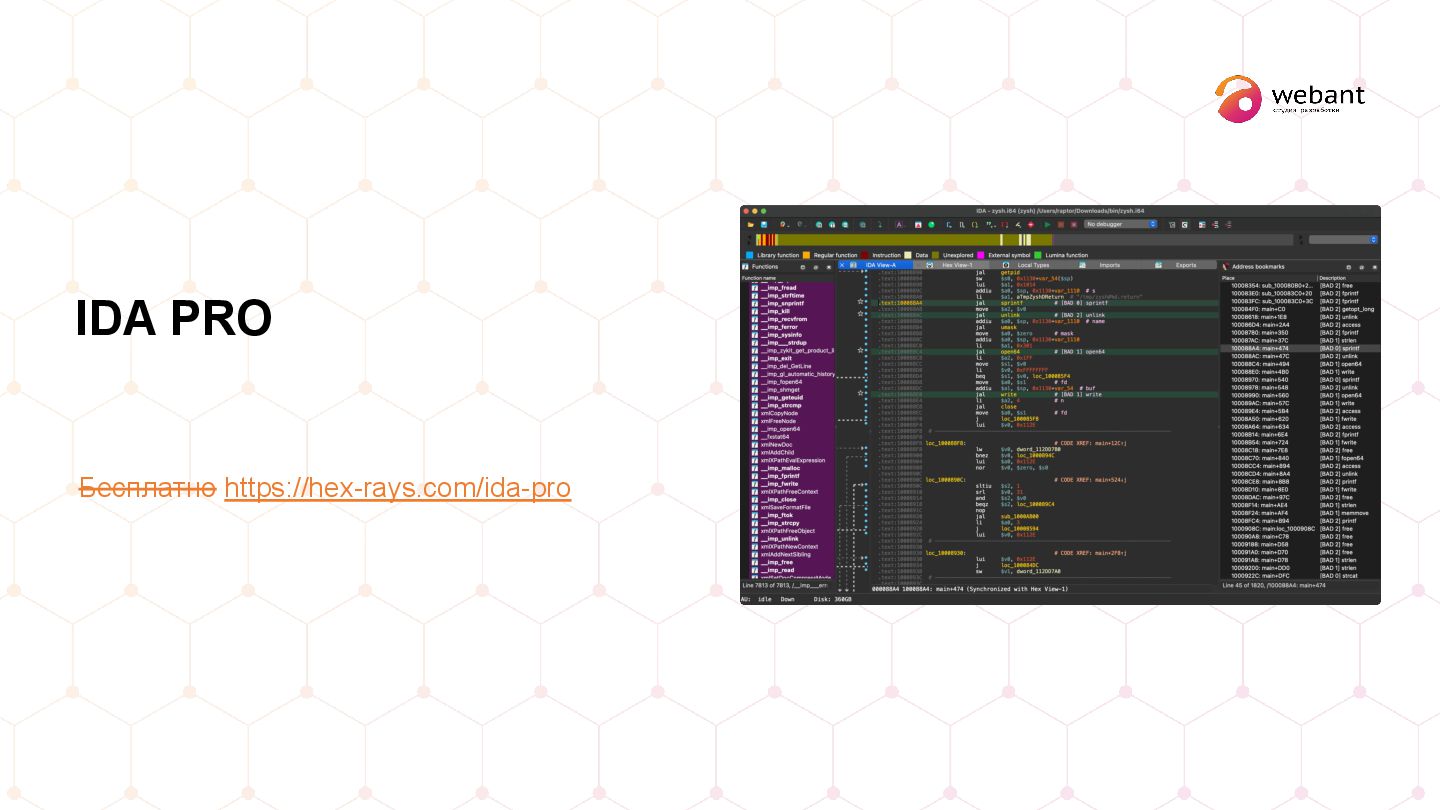Click the save database icon in IDA toolbar
The image size is (1440, 810).
point(764,225)
